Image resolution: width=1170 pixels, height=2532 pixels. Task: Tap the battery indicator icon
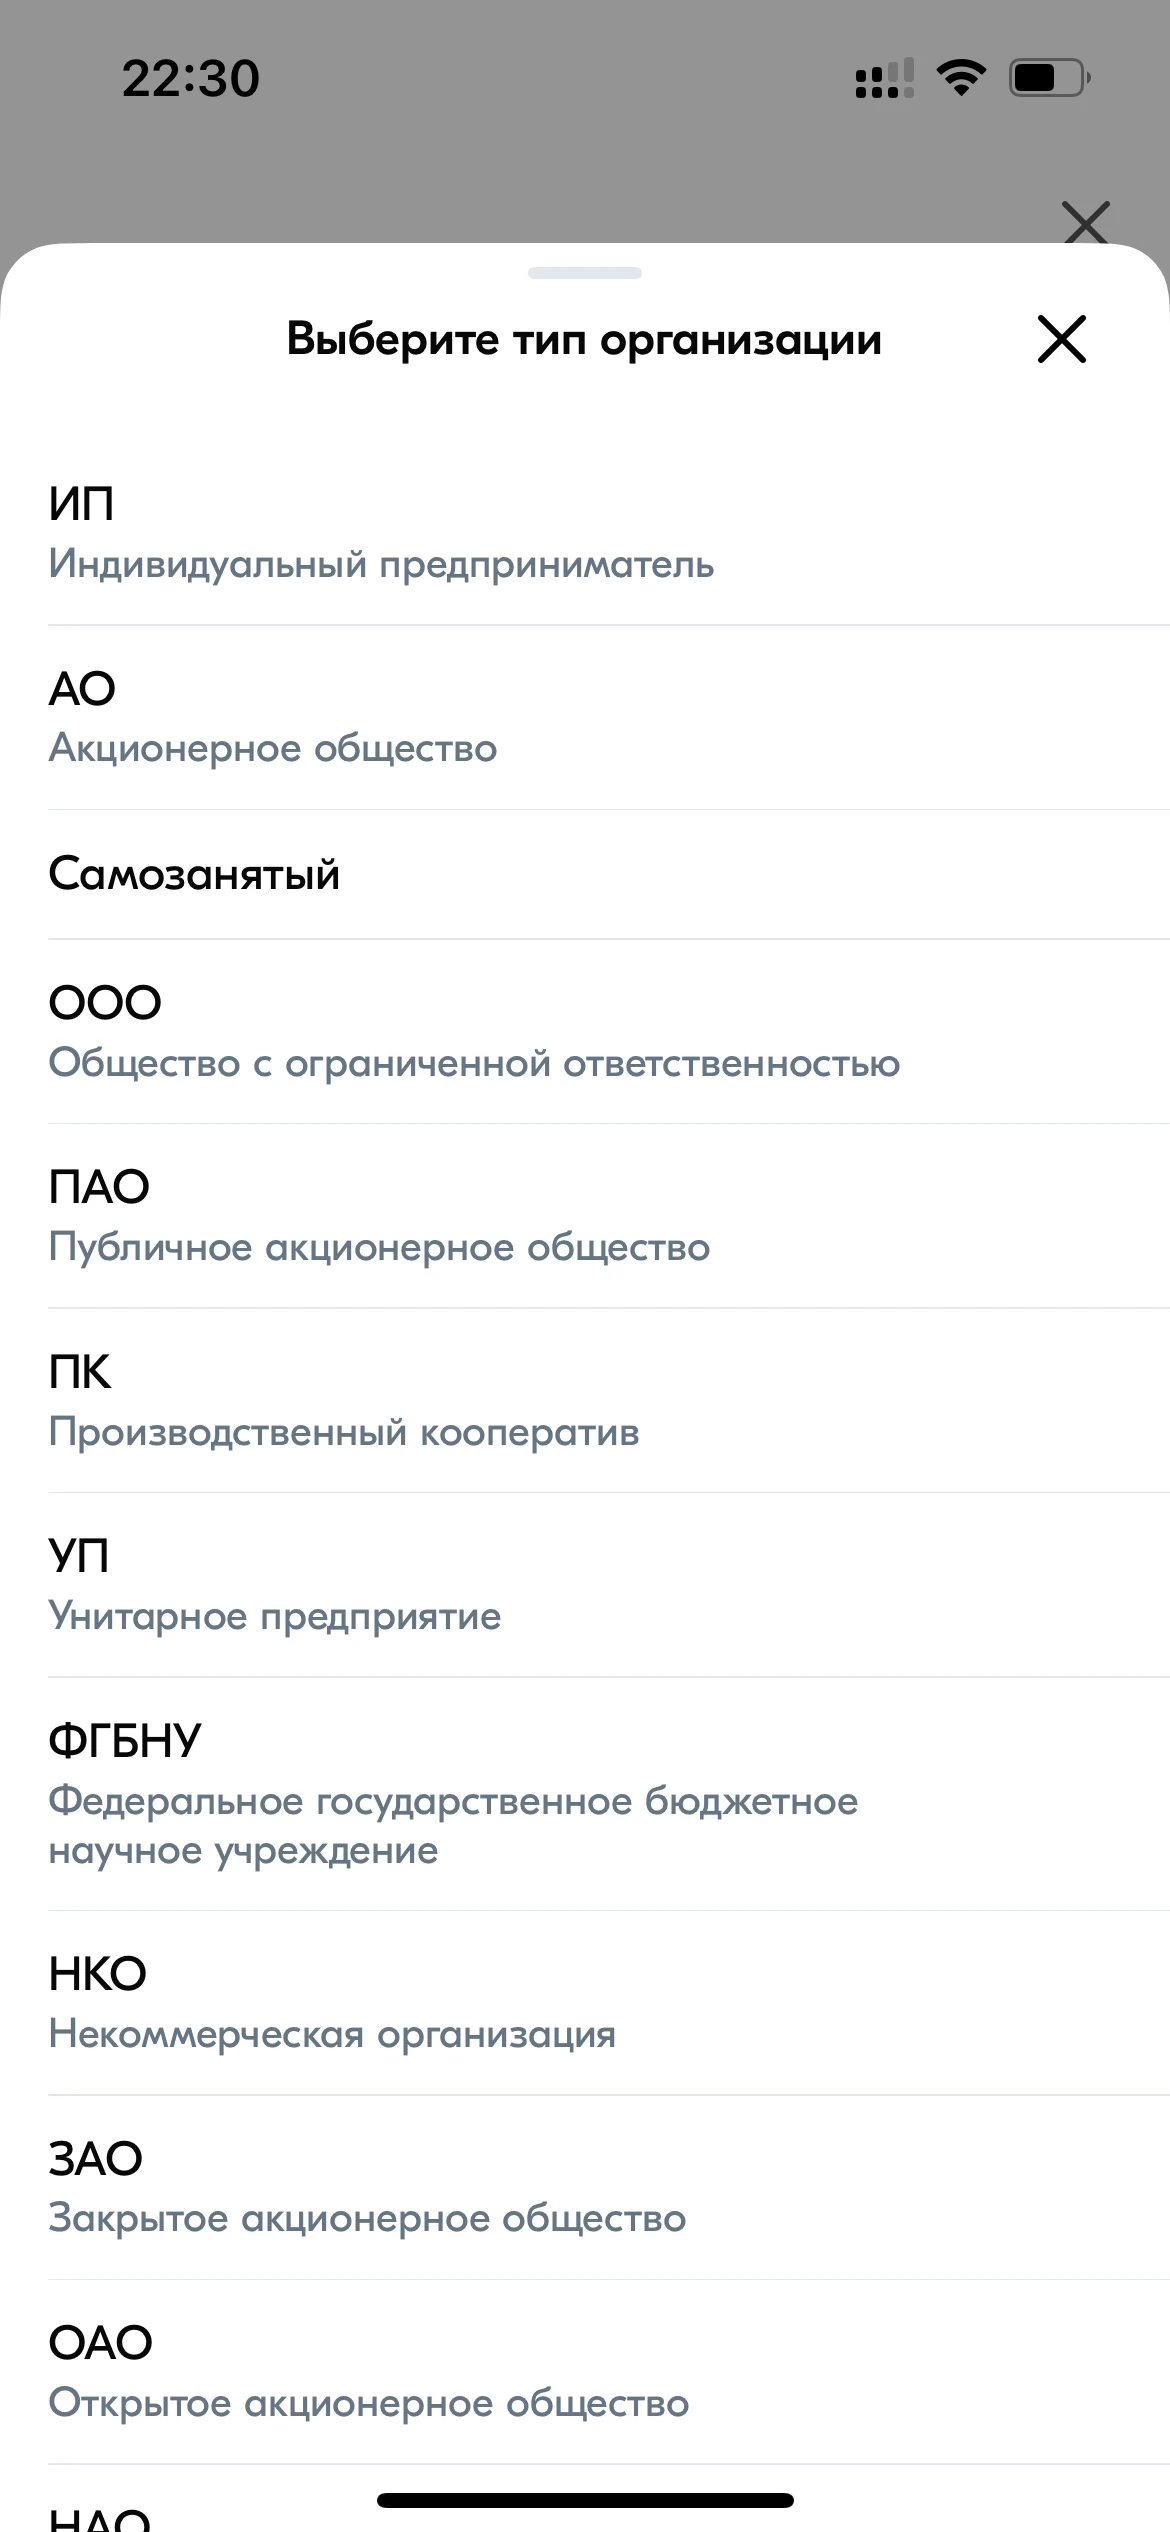1048,77
